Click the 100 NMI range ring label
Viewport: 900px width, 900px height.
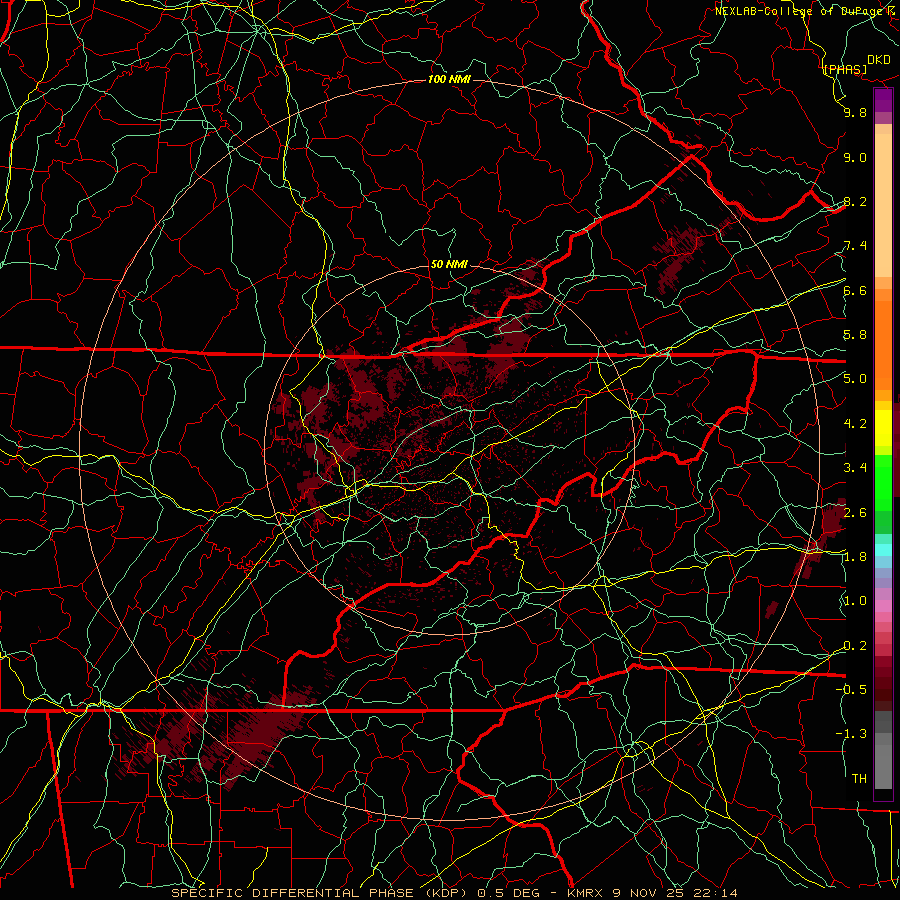[x=449, y=79]
